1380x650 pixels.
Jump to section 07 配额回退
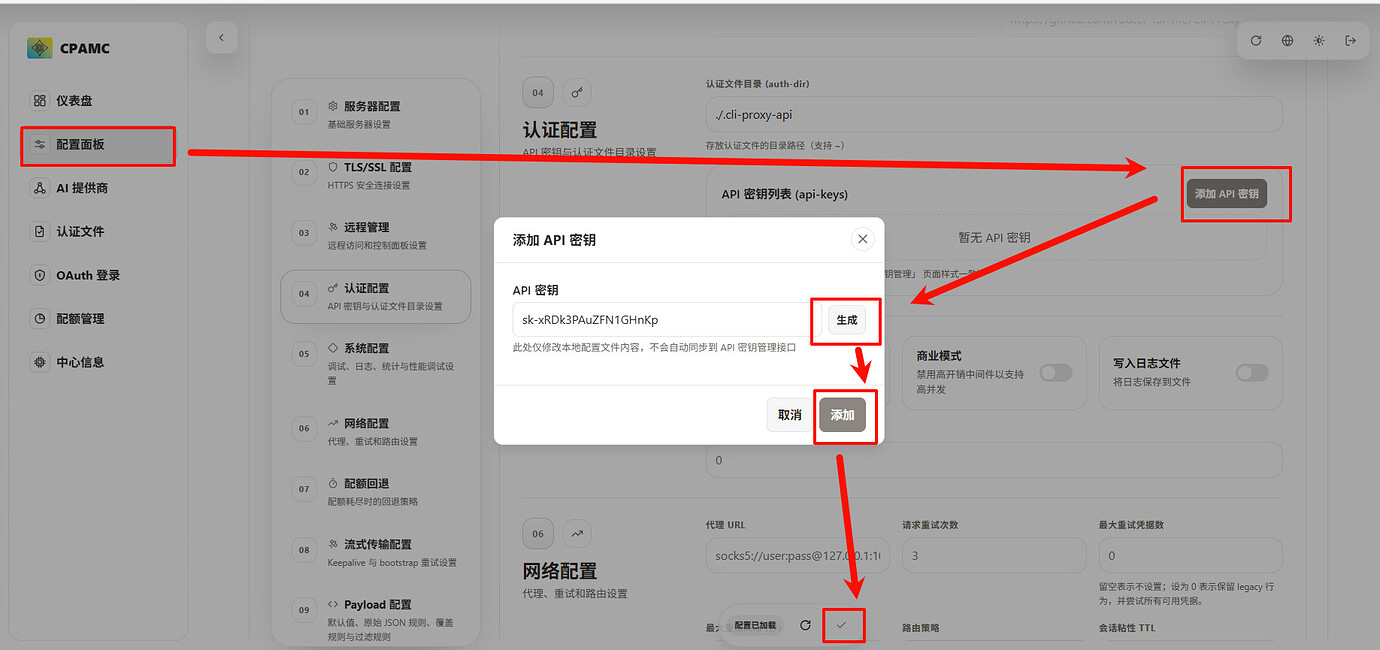(x=376, y=492)
